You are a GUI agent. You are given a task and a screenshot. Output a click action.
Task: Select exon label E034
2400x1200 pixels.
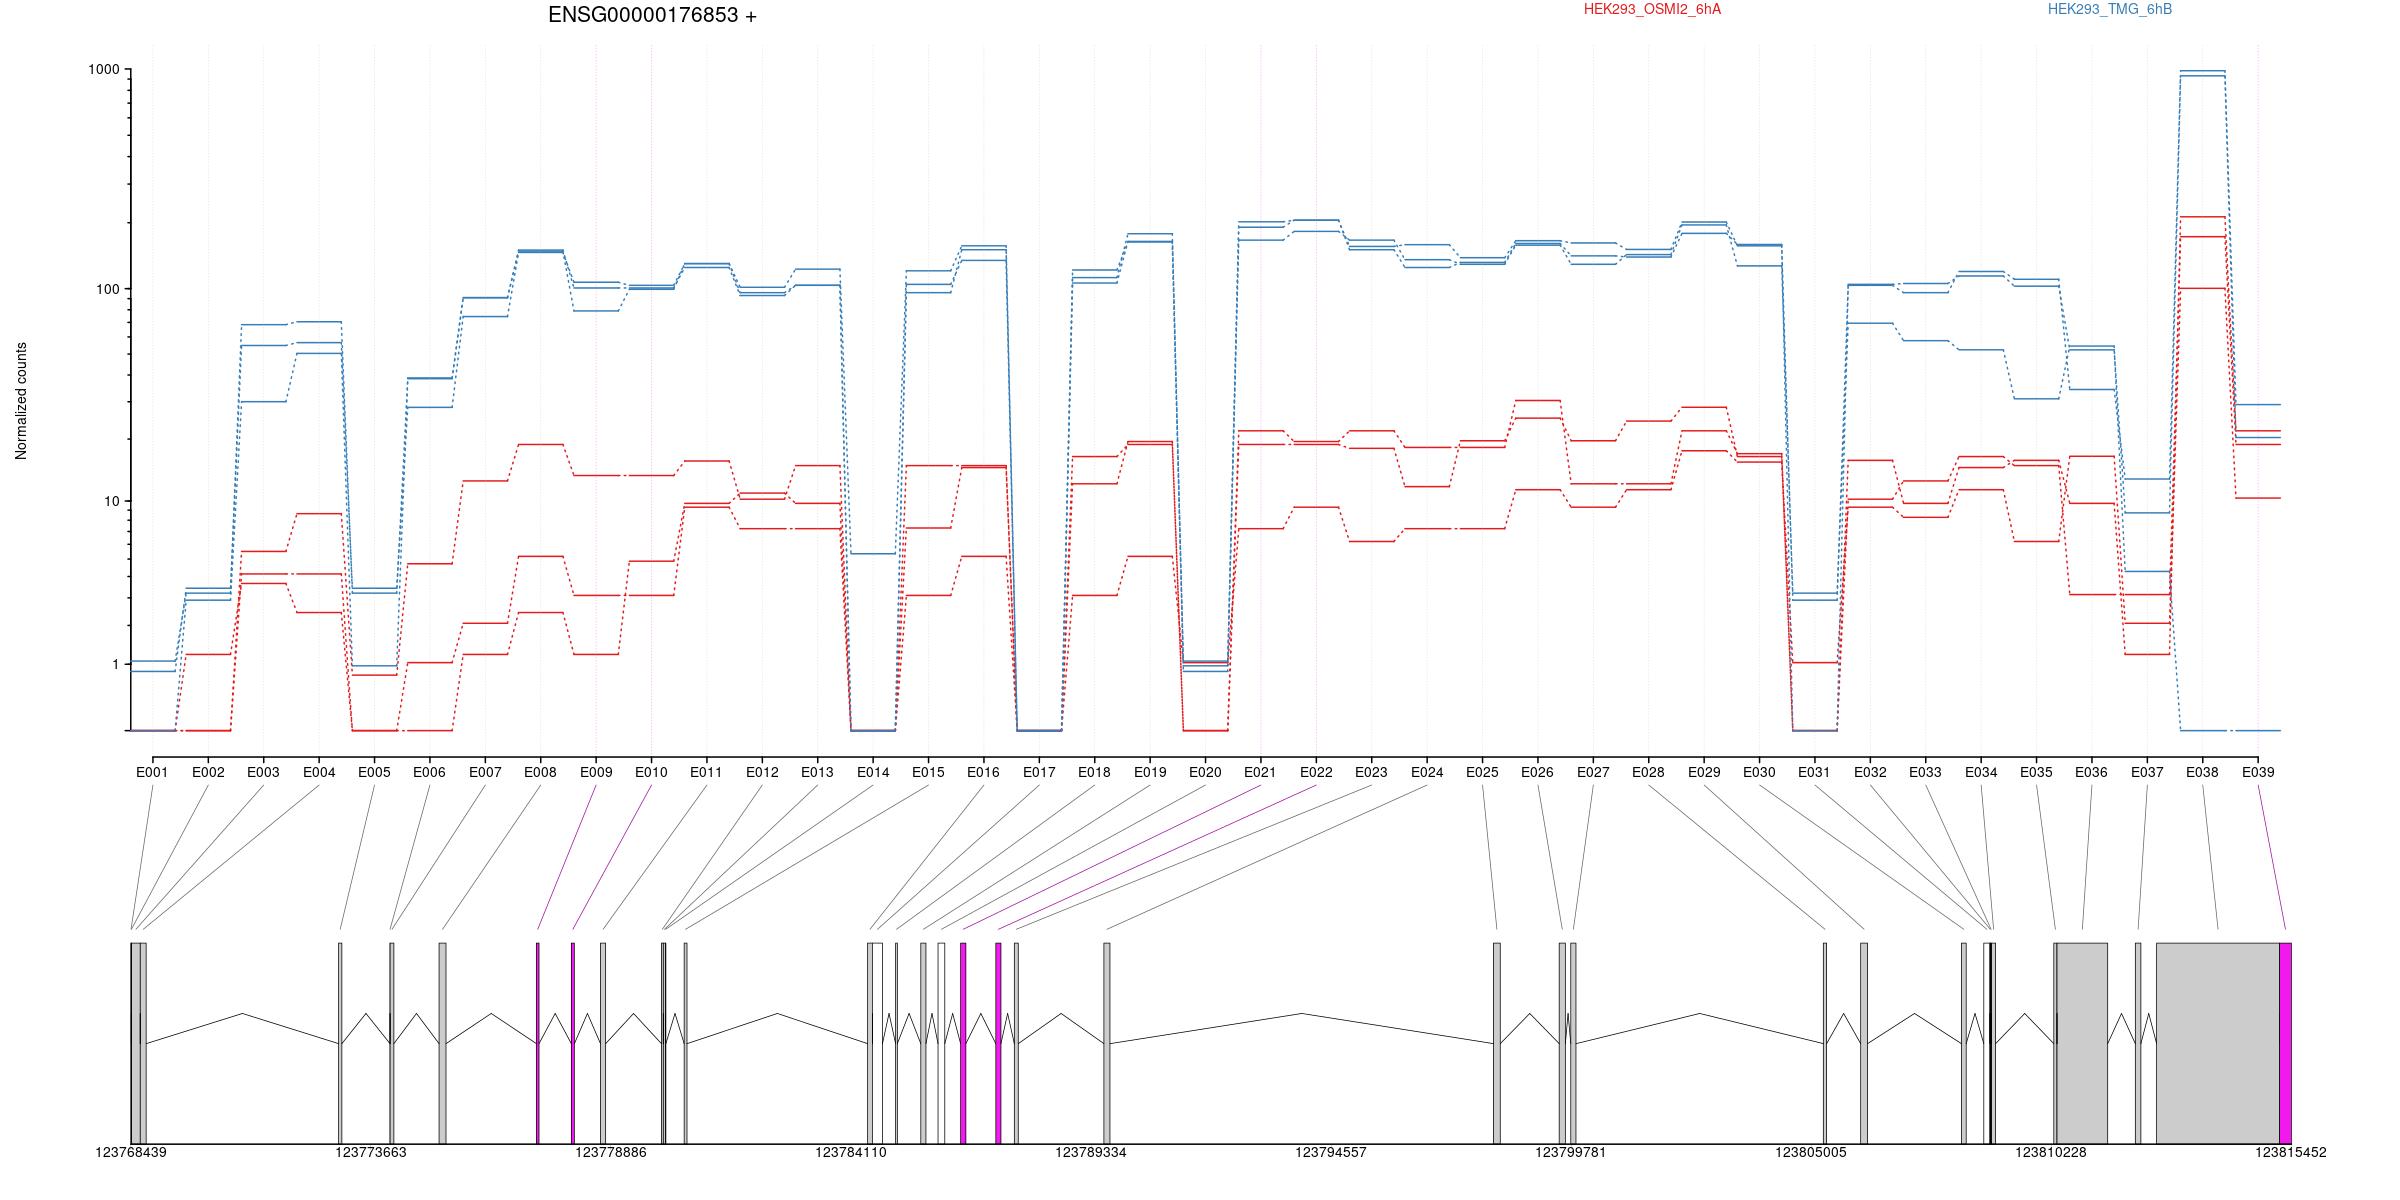tap(1981, 772)
